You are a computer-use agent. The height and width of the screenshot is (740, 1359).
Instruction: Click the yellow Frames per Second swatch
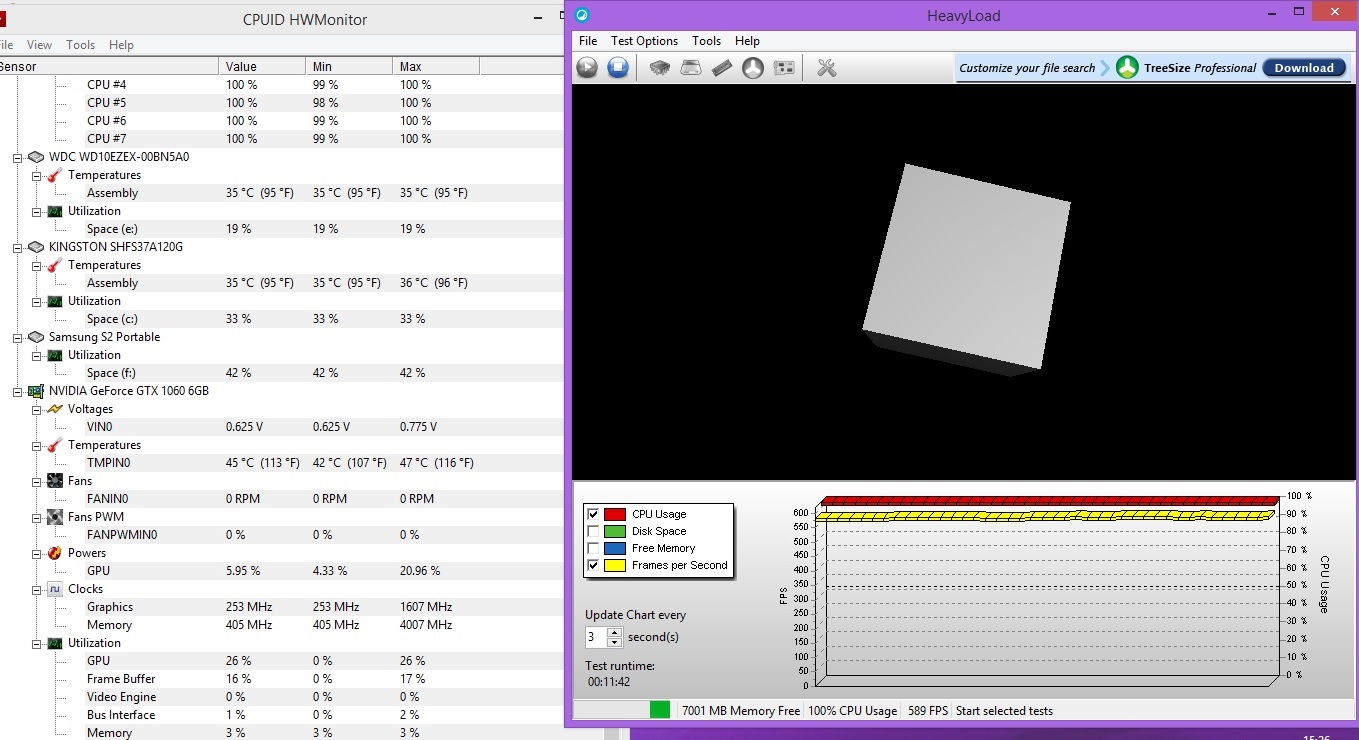pos(614,565)
